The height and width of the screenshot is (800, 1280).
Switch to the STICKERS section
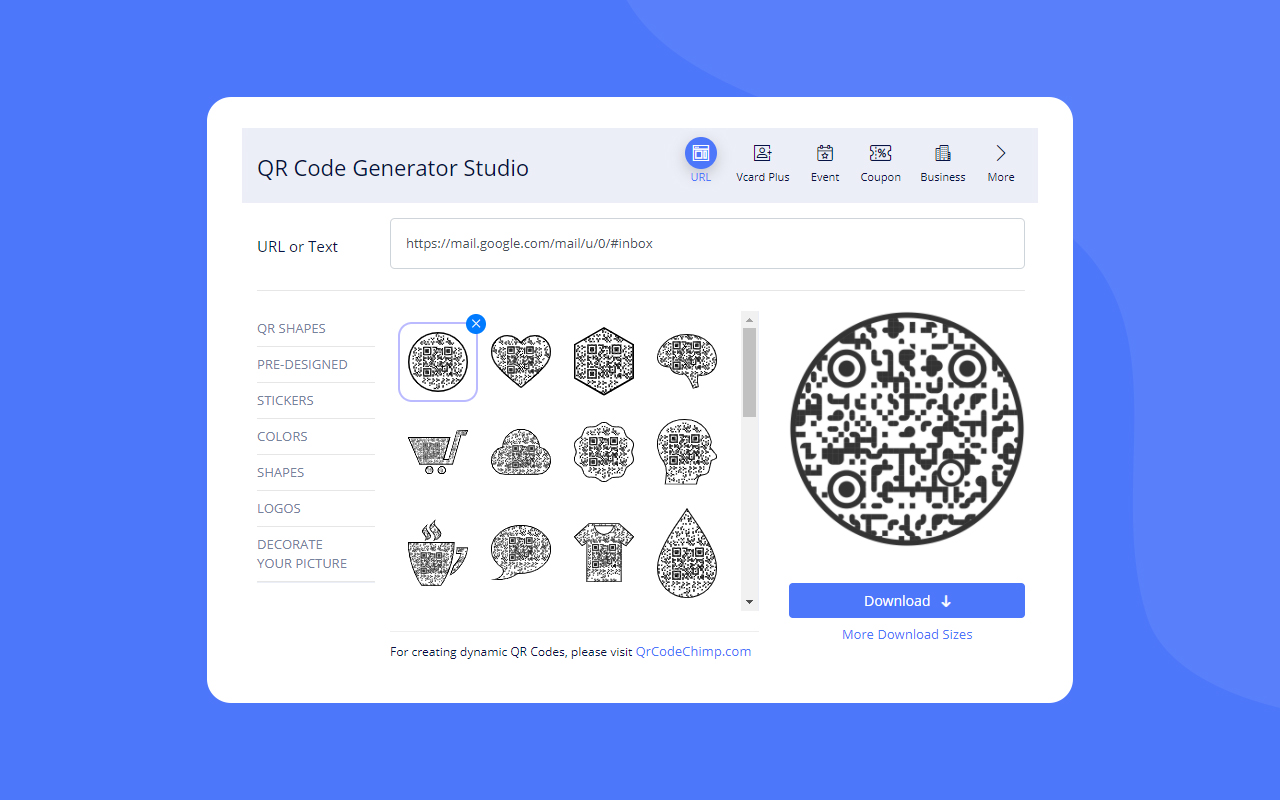[x=285, y=400]
